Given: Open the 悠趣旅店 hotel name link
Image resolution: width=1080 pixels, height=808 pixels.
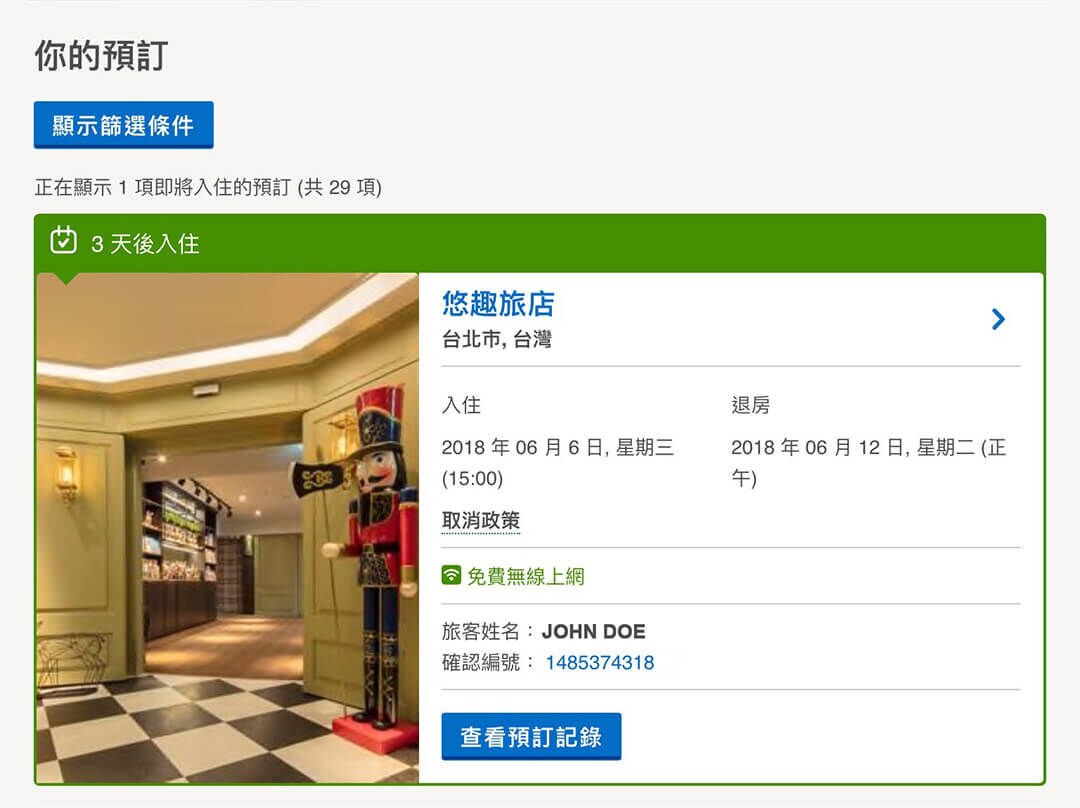Looking at the screenshot, I should pos(498,304).
